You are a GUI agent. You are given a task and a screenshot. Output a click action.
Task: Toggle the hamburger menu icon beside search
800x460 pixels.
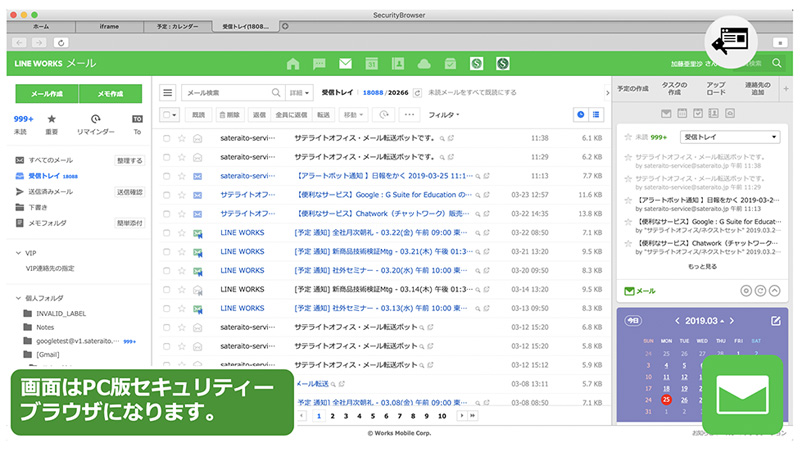(x=167, y=93)
